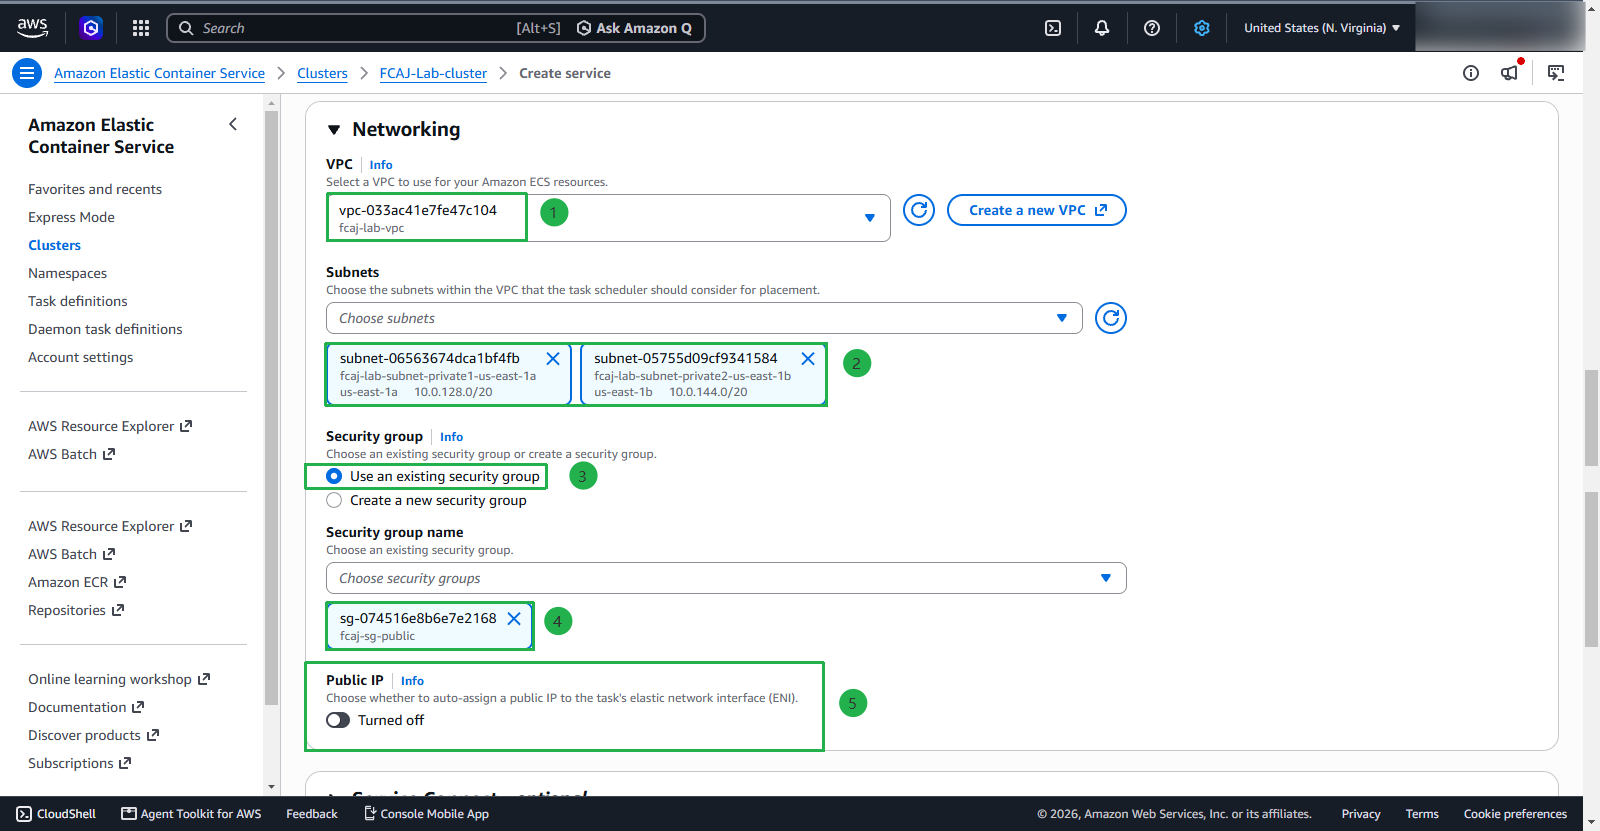Remove security group sg-074516e8b6e72168
This screenshot has height=831, width=1600.
[x=514, y=618]
